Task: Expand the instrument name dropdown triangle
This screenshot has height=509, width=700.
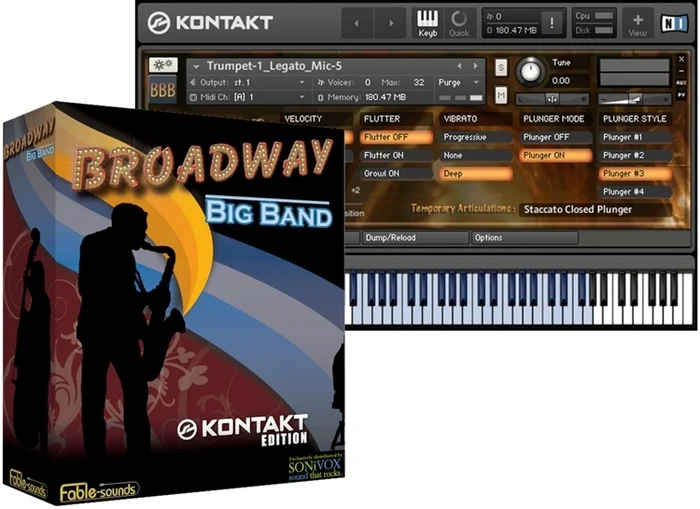Action: click(196, 67)
